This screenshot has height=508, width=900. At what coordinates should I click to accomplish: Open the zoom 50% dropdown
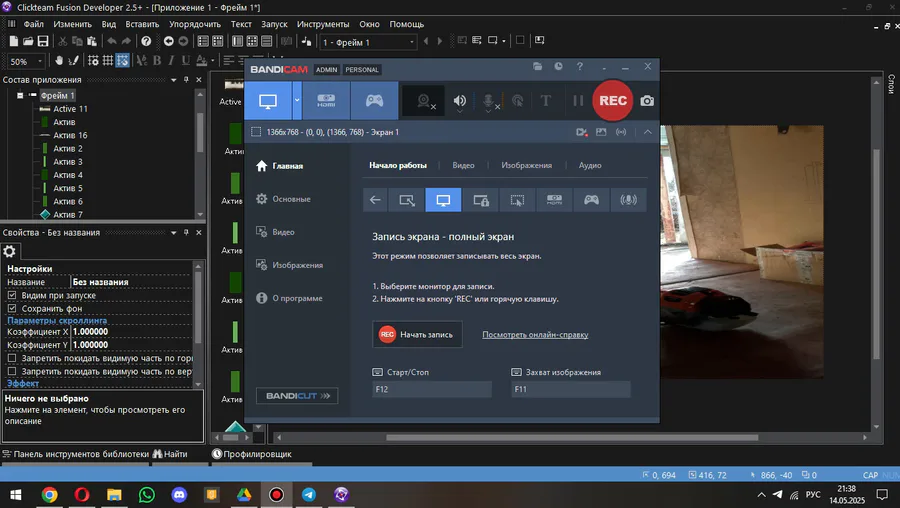coord(40,61)
